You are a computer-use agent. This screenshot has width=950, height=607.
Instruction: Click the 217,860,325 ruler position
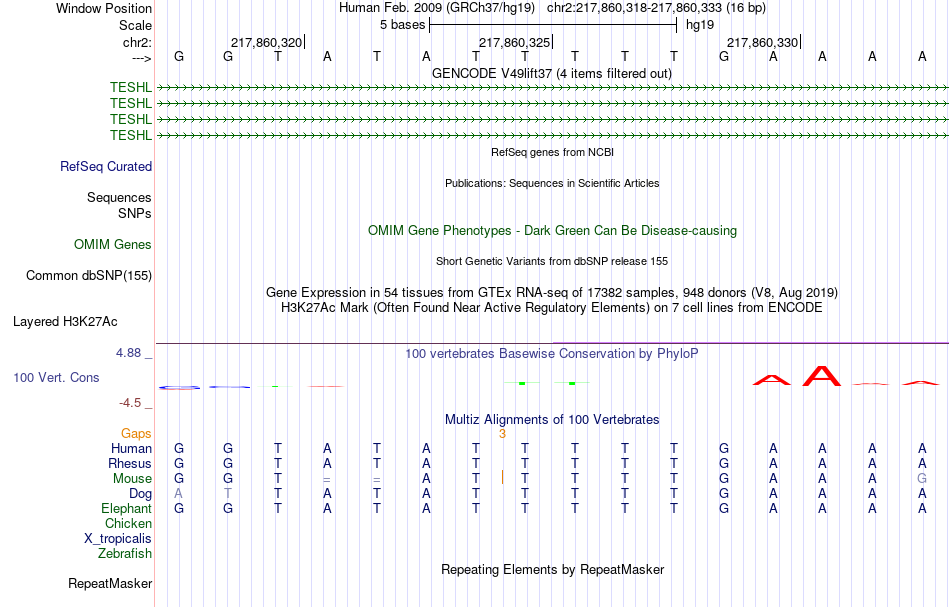(514, 42)
